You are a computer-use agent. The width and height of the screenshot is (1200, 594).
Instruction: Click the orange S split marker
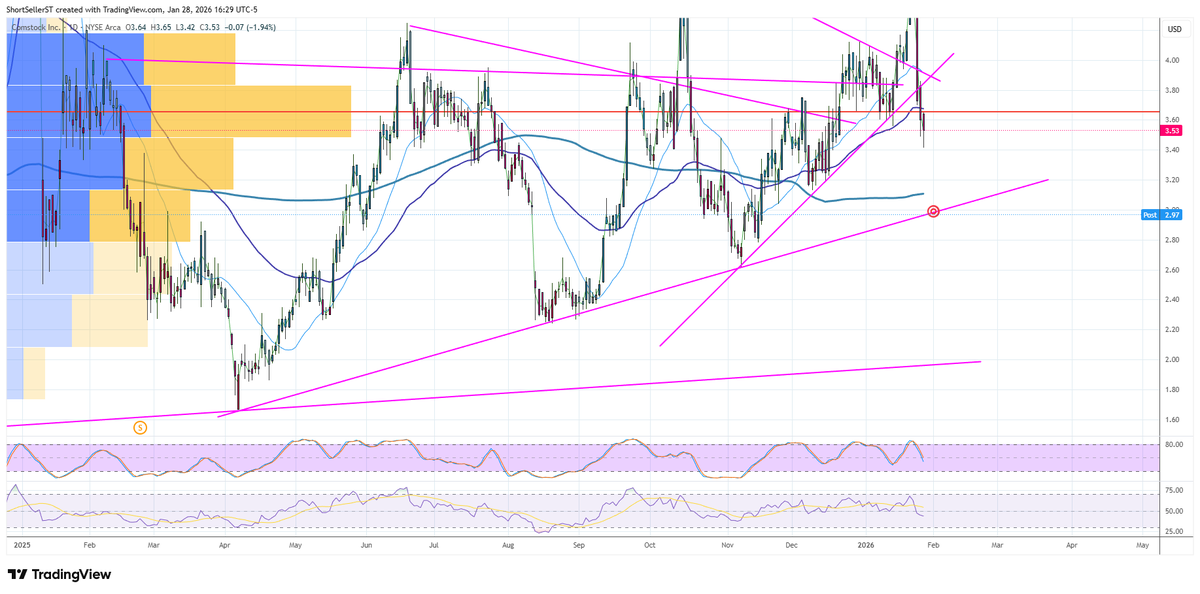coord(140,427)
